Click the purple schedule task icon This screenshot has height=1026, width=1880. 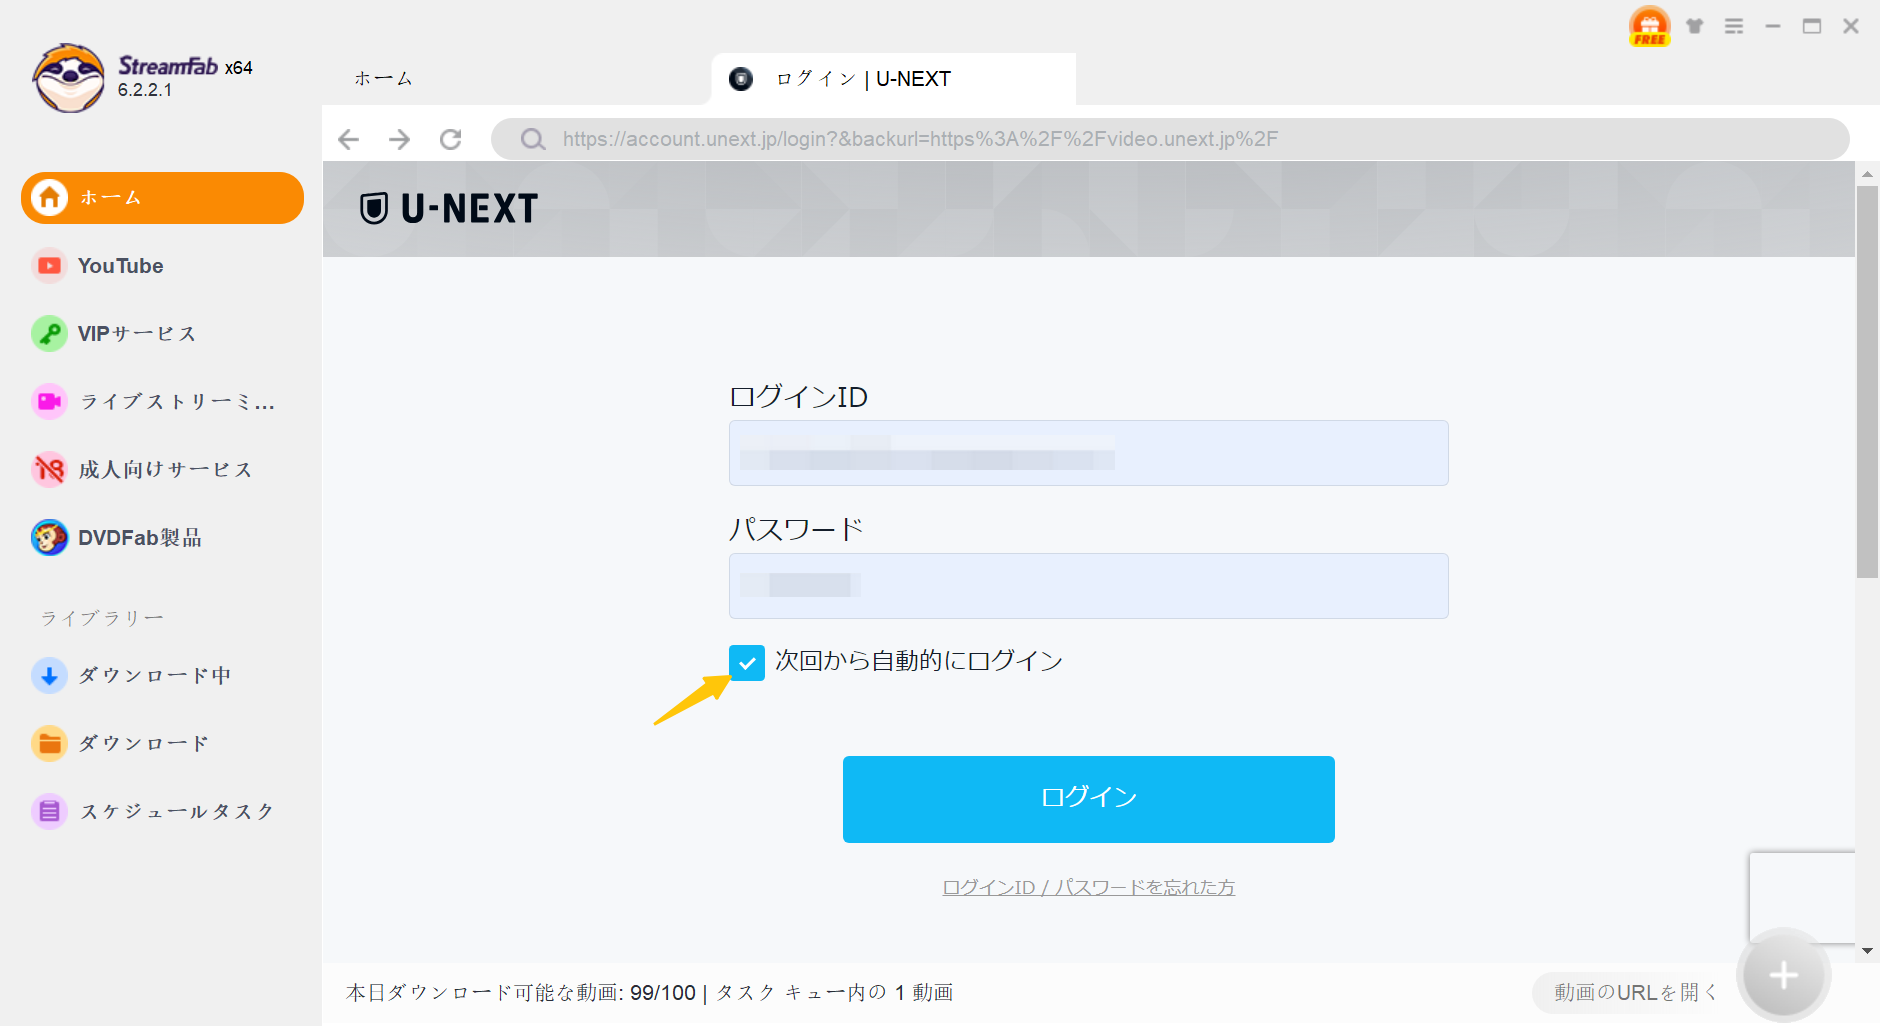(49, 812)
